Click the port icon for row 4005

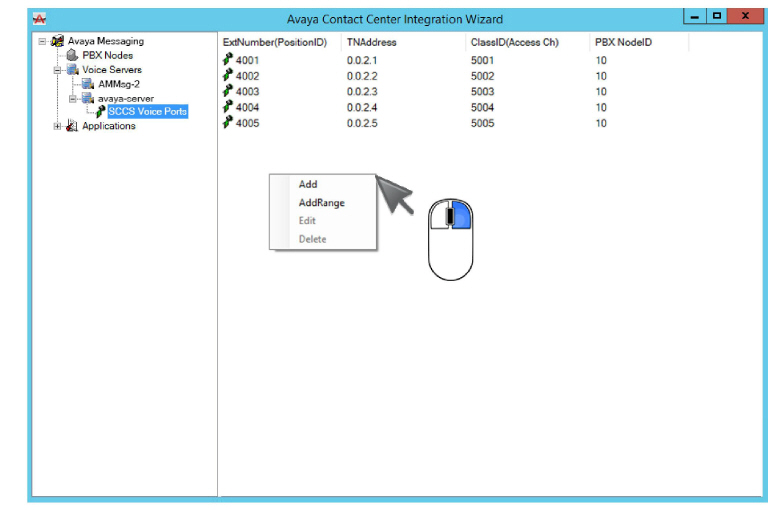[x=228, y=122]
